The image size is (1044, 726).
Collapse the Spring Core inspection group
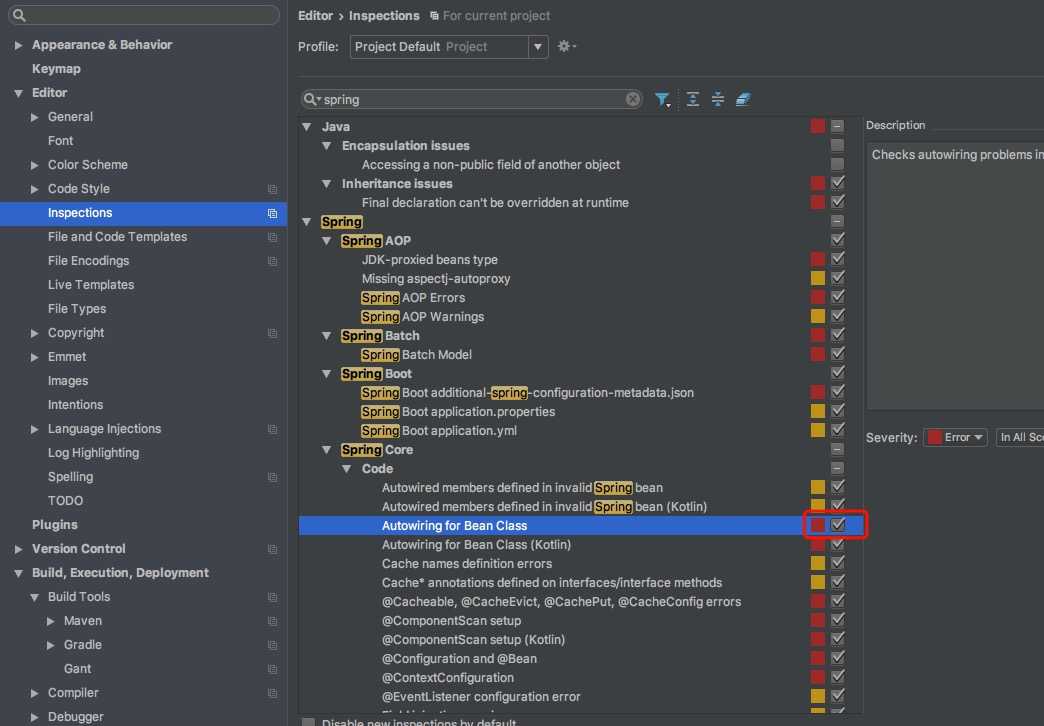pos(327,450)
